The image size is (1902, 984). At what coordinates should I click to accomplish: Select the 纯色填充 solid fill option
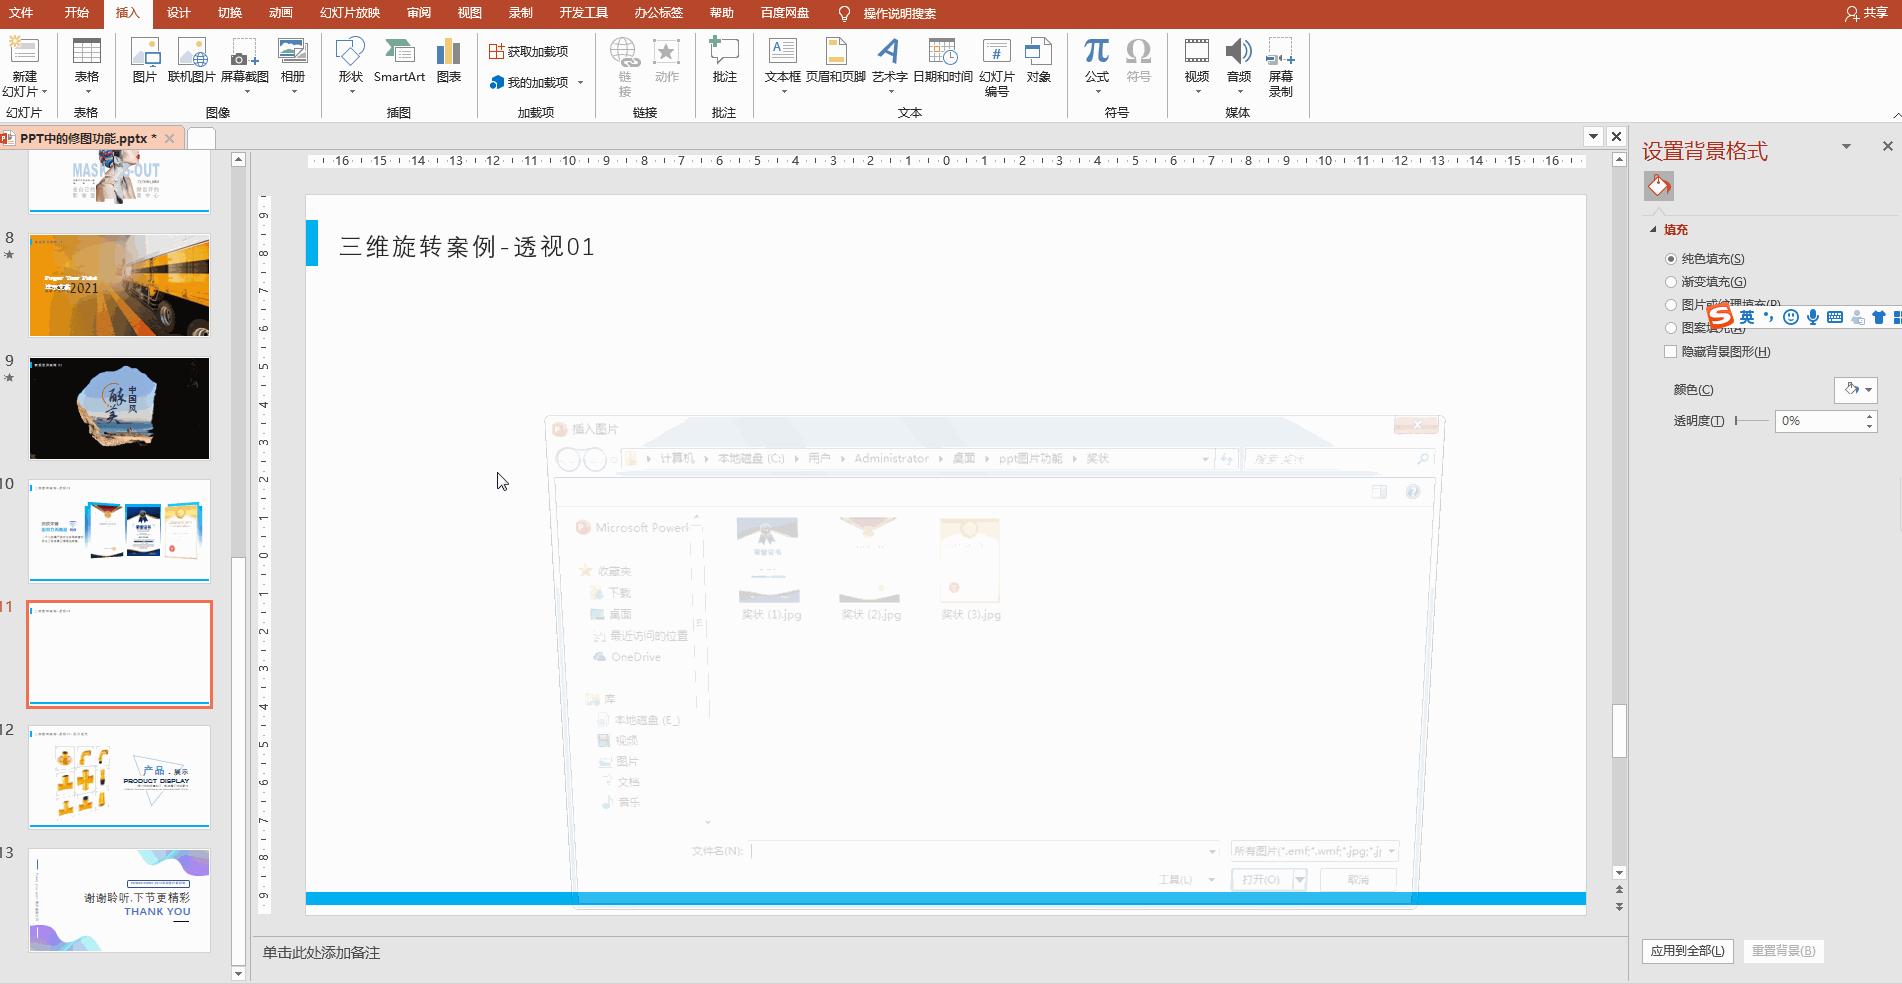(1670, 259)
